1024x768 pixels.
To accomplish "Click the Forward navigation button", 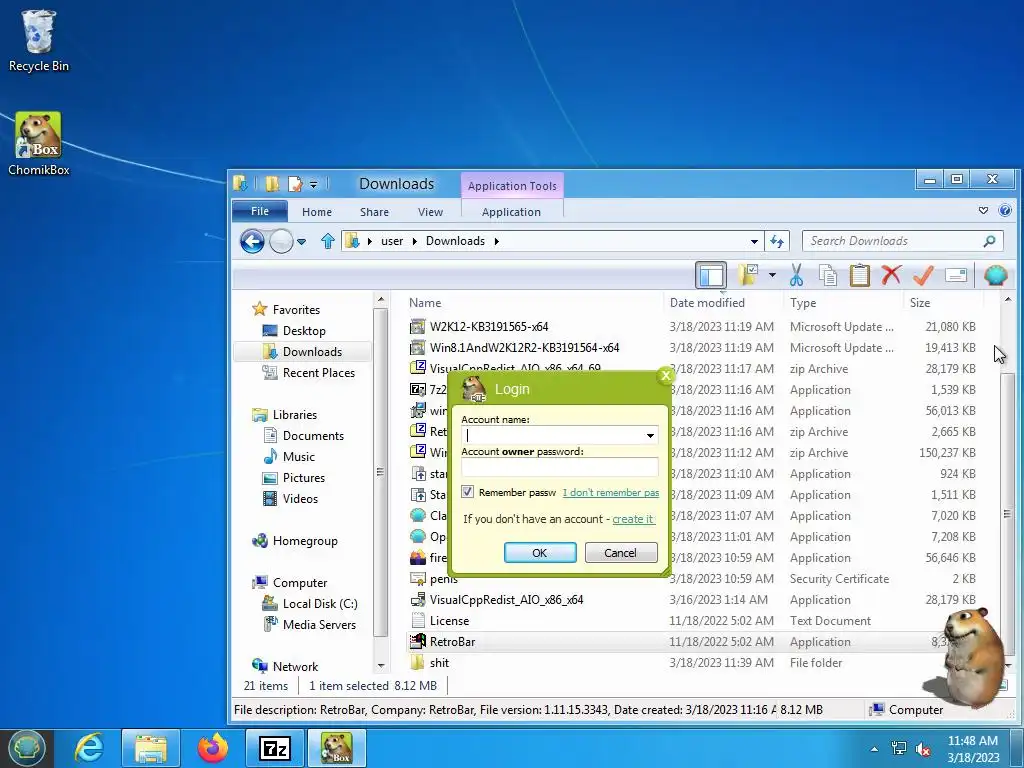I will [281, 242].
